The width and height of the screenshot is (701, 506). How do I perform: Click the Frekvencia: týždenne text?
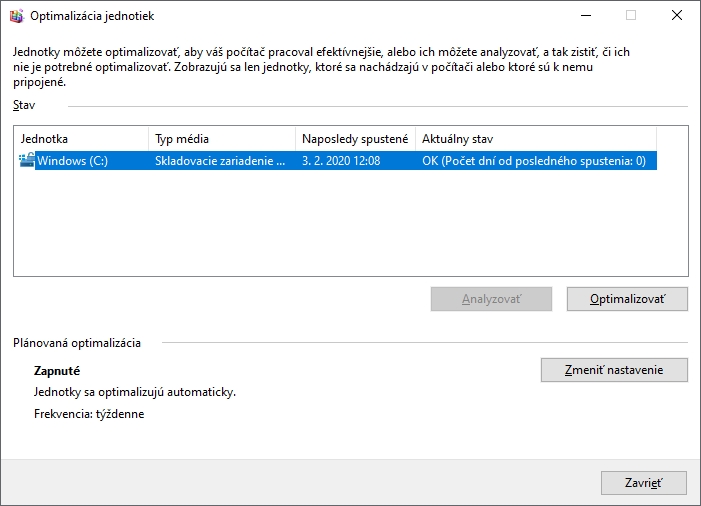click(89, 414)
